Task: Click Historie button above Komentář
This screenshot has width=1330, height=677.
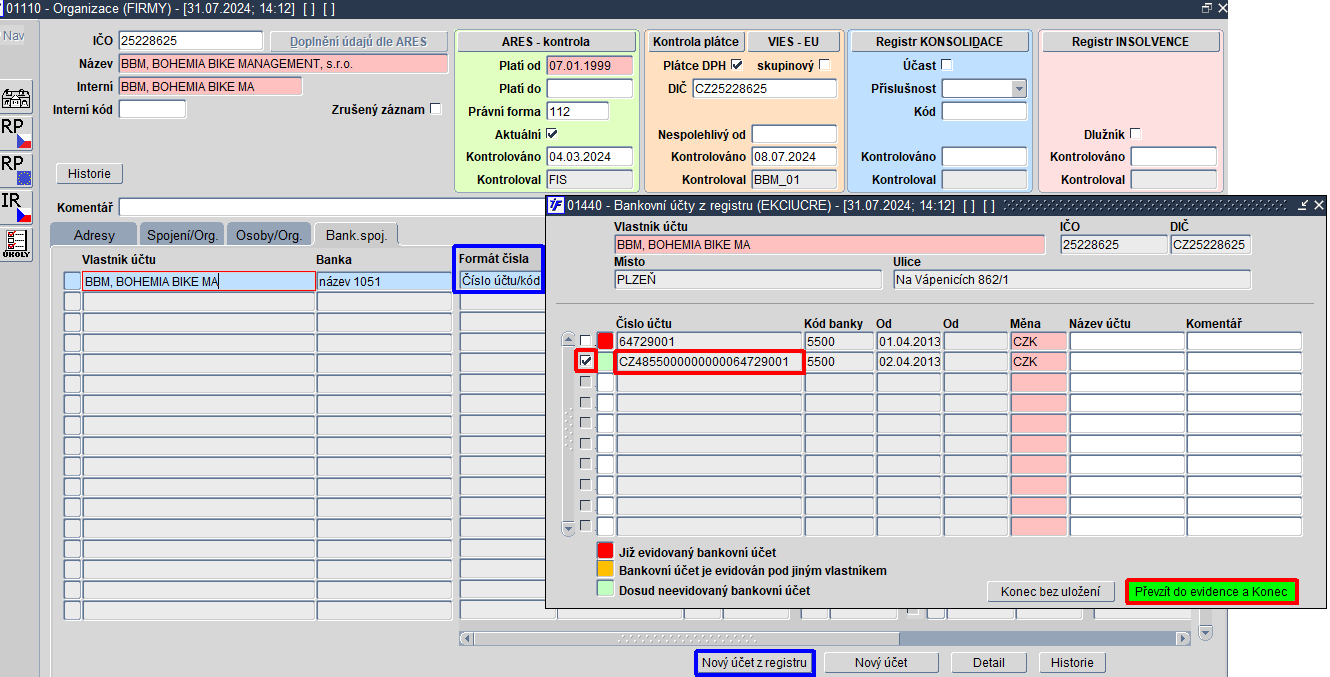Action: tap(89, 174)
